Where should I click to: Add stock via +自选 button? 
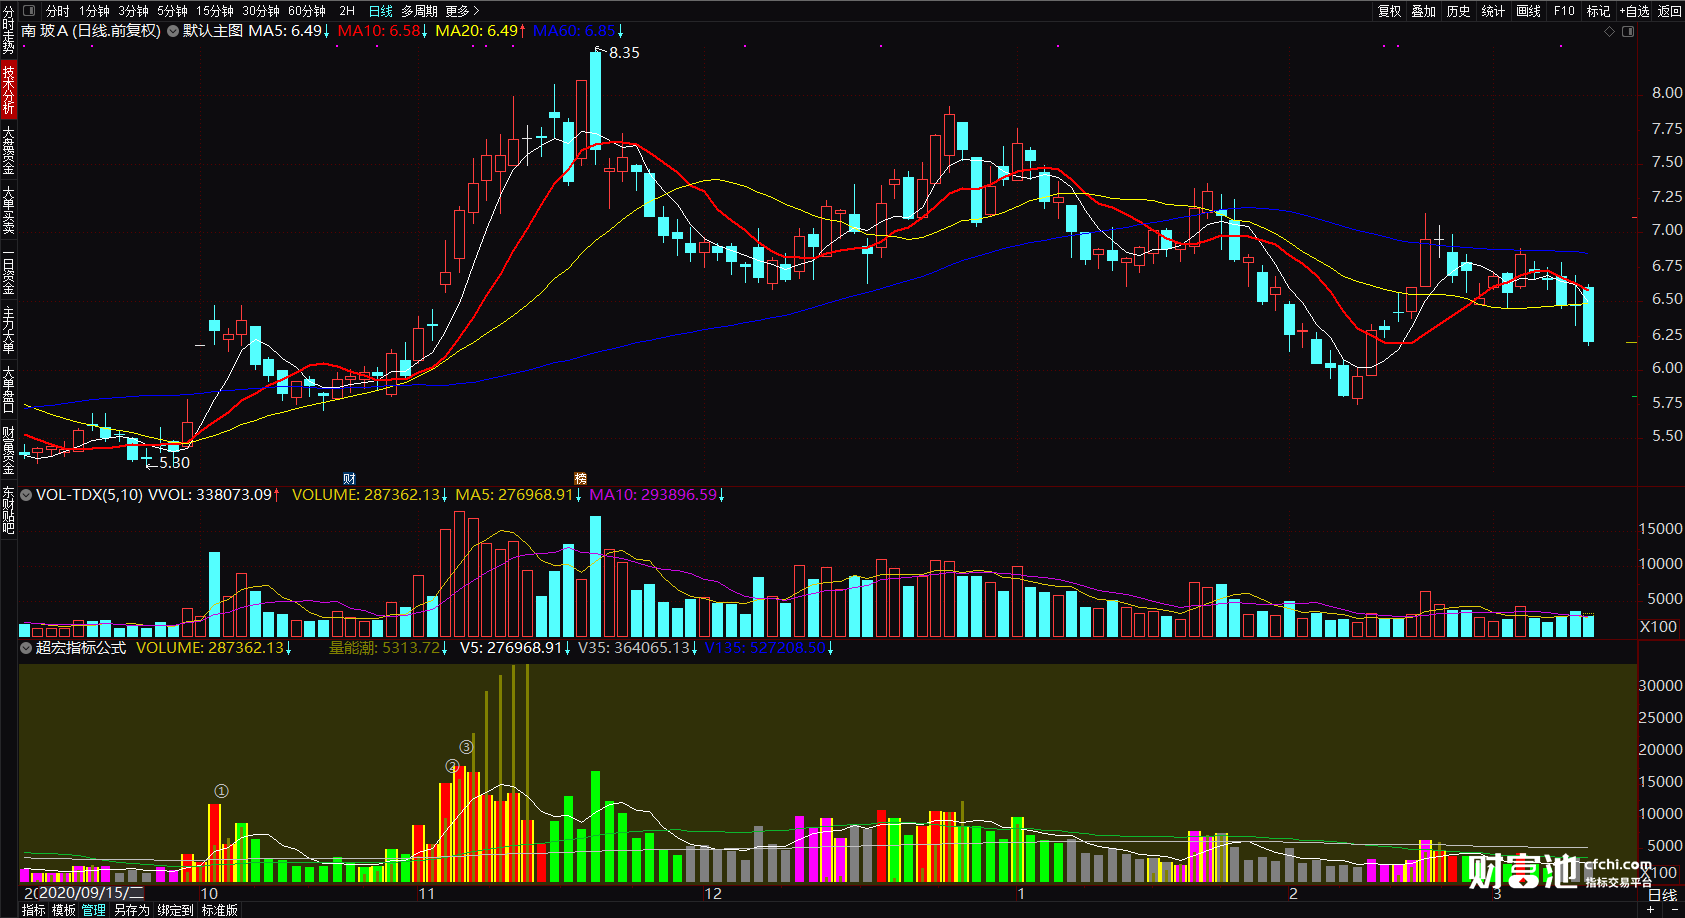pyautogui.click(x=1634, y=11)
